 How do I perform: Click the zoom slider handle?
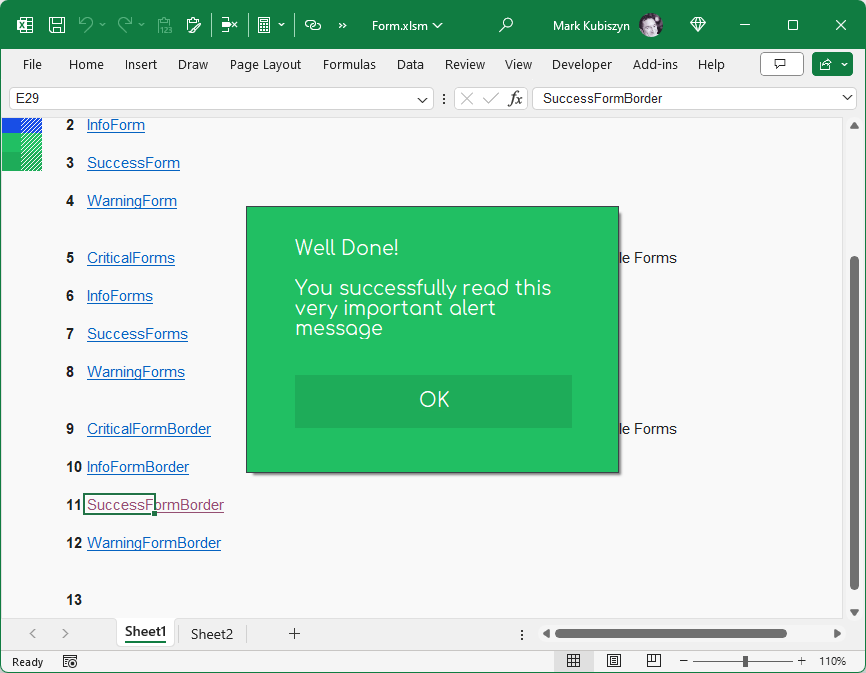click(x=745, y=661)
